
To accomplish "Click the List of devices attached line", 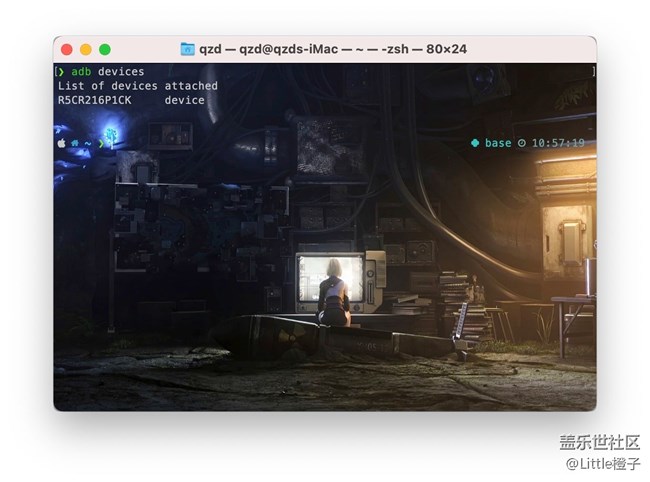I will pyautogui.click(x=137, y=86).
